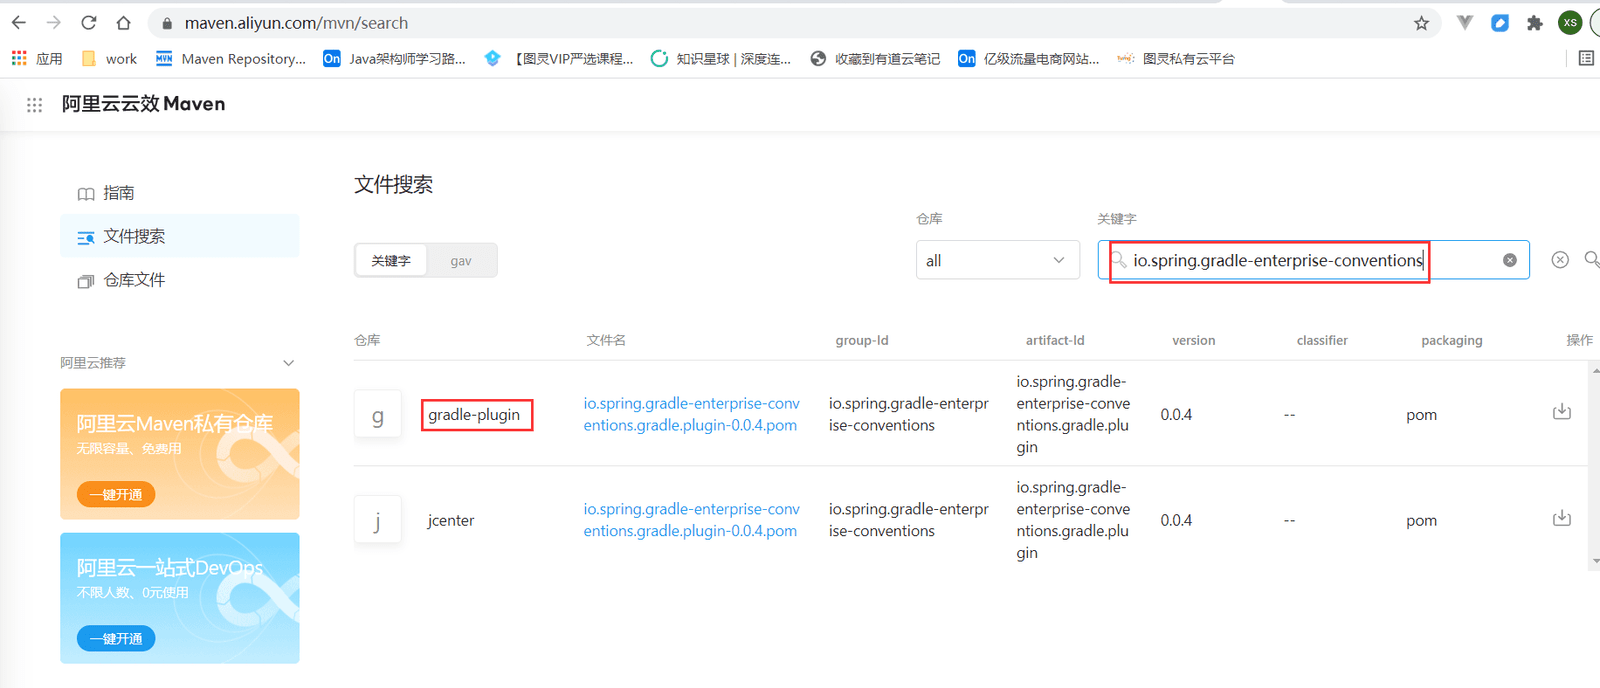Image resolution: width=1600 pixels, height=688 pixels.
Task: Switch to the gav search mode
Action: point(461,261)
